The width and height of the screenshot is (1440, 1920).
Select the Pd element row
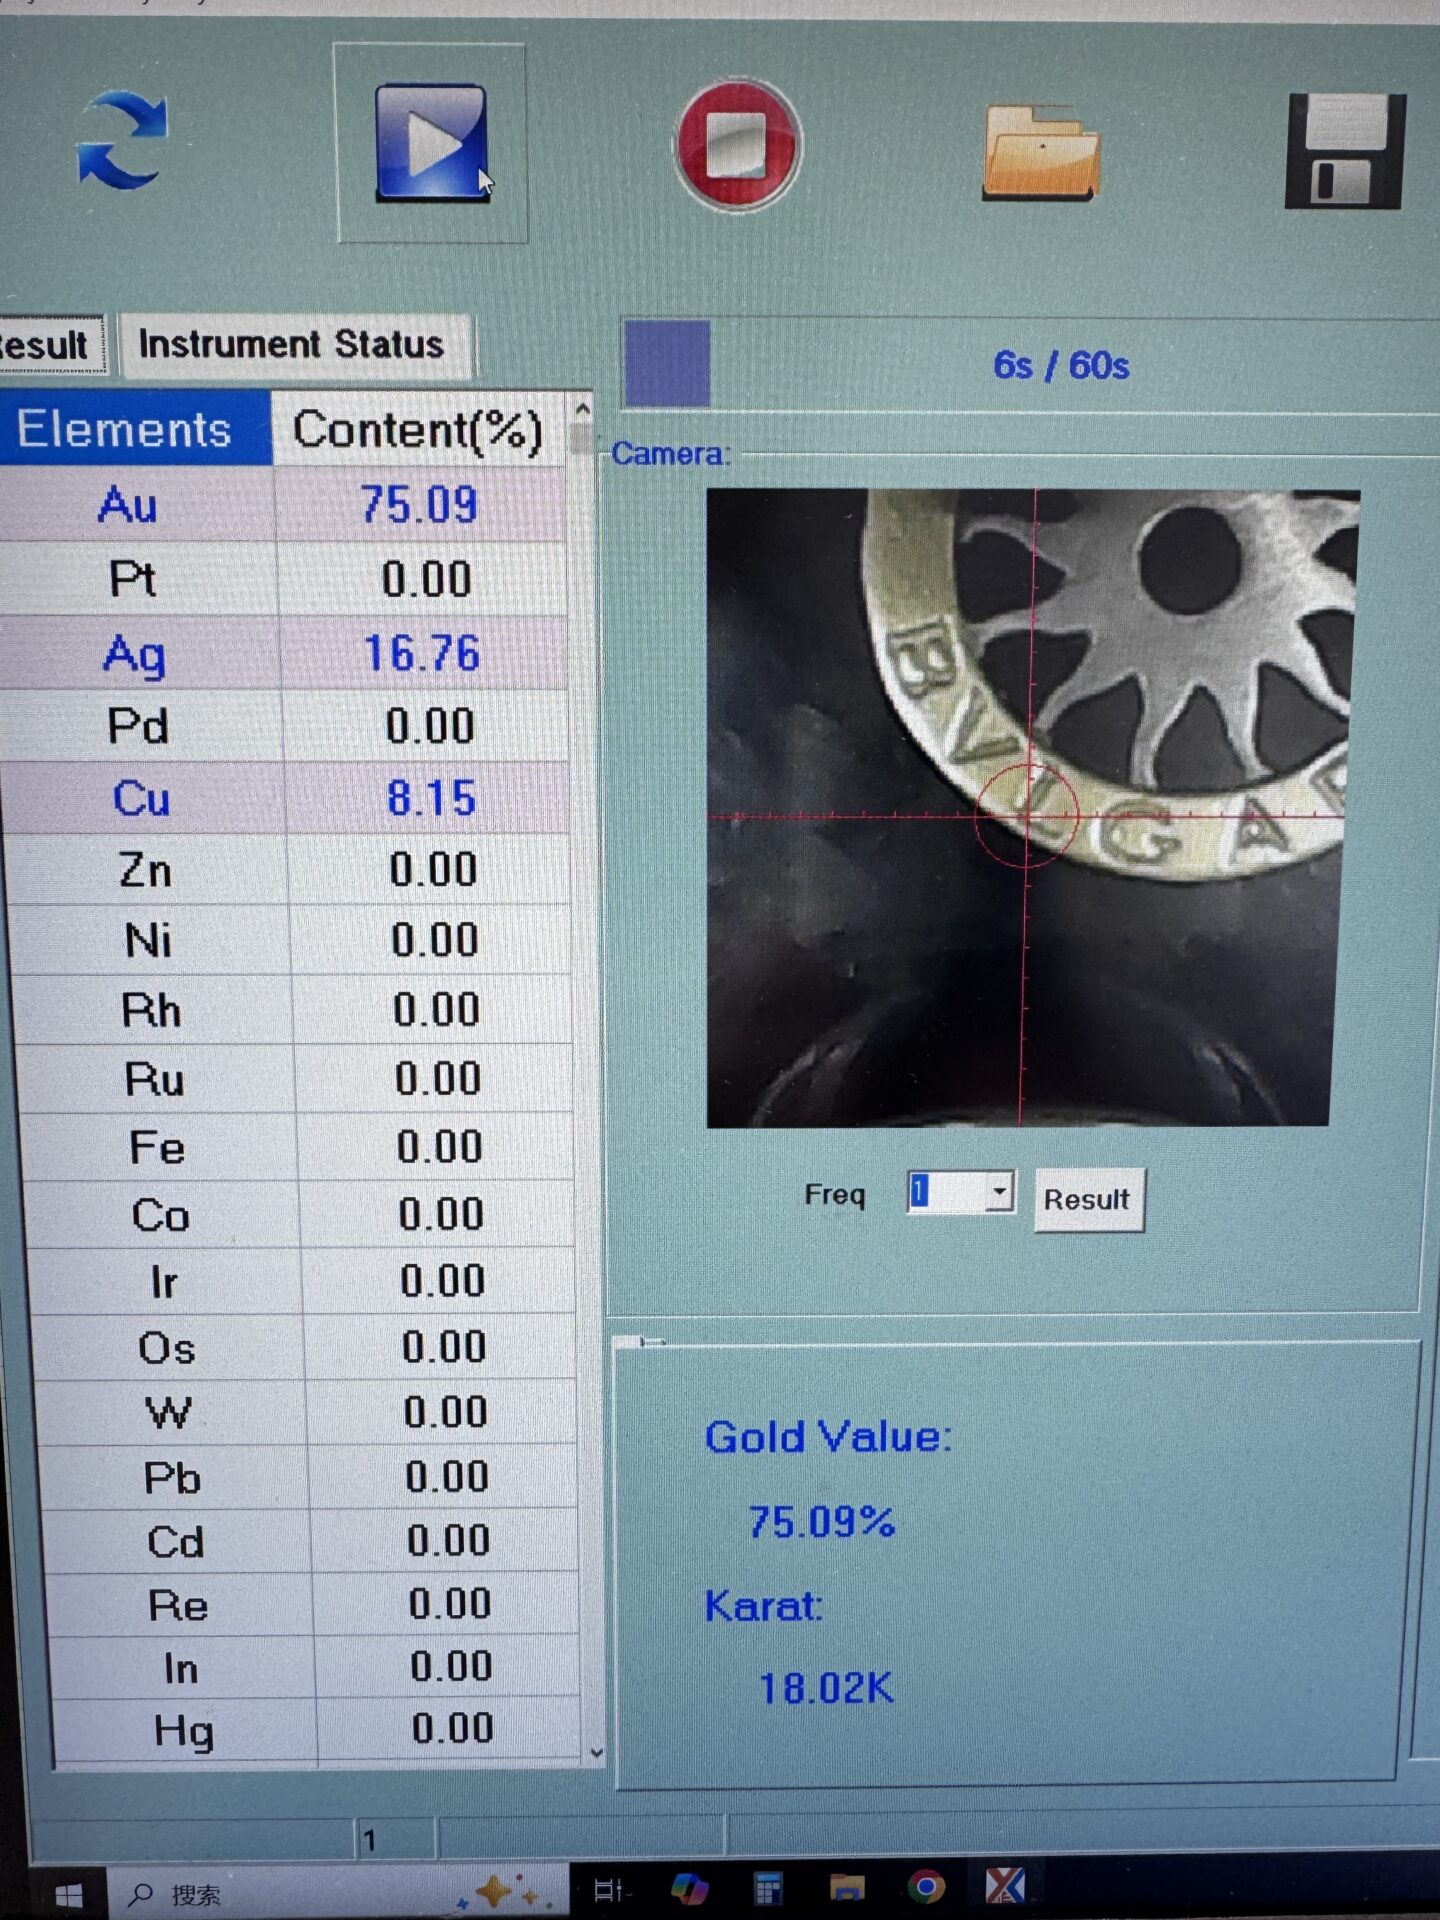(285, 725)
